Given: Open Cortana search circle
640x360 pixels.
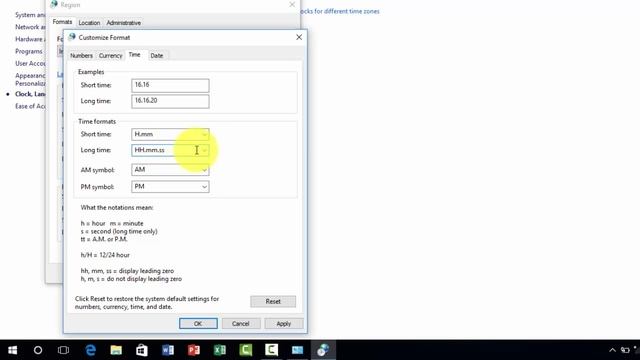Looking at the screenshot, I should point(38,350).
